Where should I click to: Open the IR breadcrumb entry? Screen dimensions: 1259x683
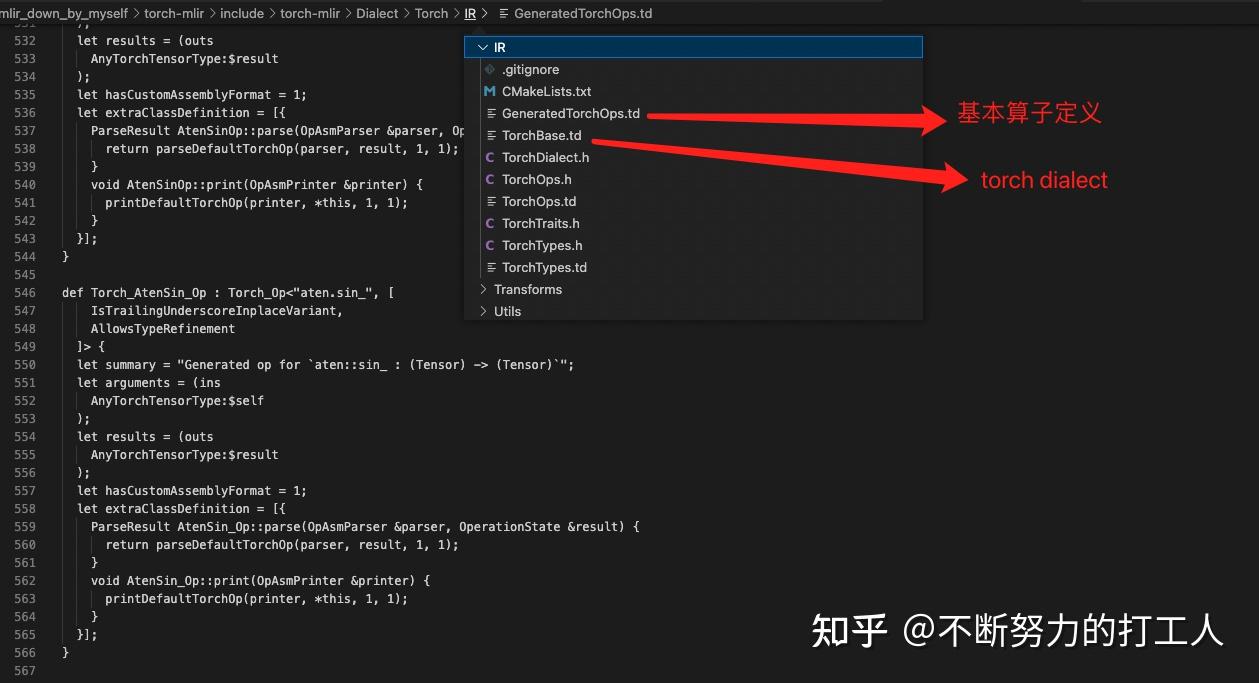pyautogui.click(x=470, y=13)
